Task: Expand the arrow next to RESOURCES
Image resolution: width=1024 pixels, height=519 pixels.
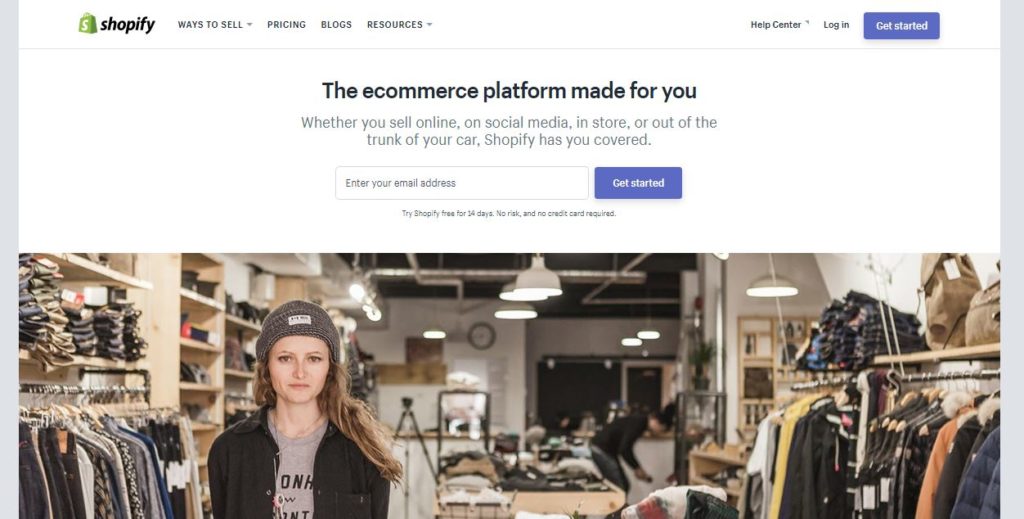Action: click(x=429, y=25)
